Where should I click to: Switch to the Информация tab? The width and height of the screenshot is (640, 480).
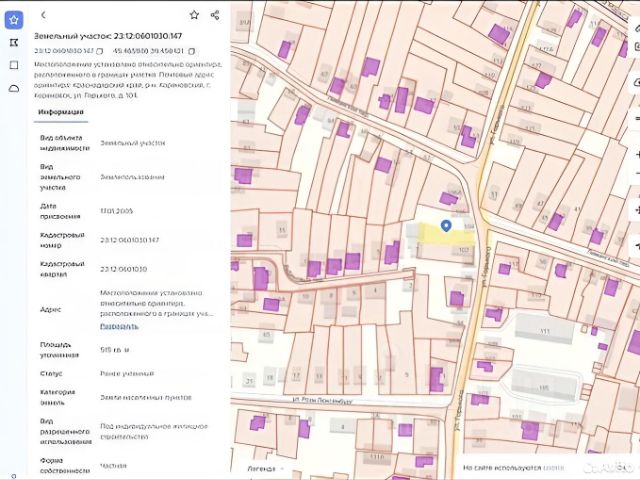coord(61,112)
